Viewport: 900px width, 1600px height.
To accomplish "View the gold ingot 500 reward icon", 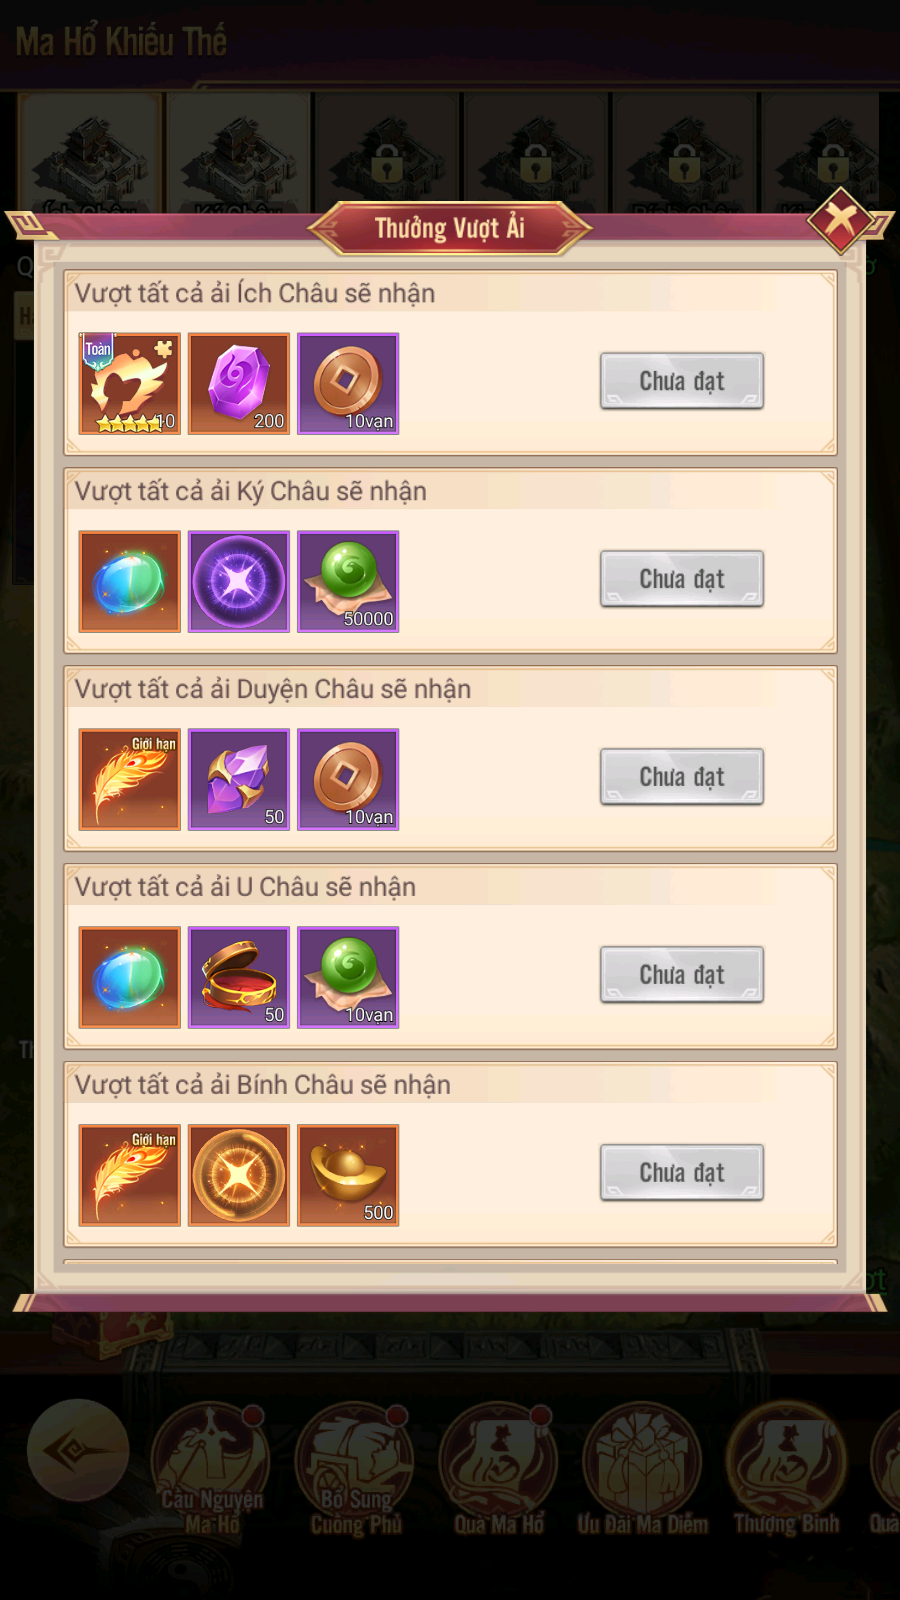I will click(348, 1175).
